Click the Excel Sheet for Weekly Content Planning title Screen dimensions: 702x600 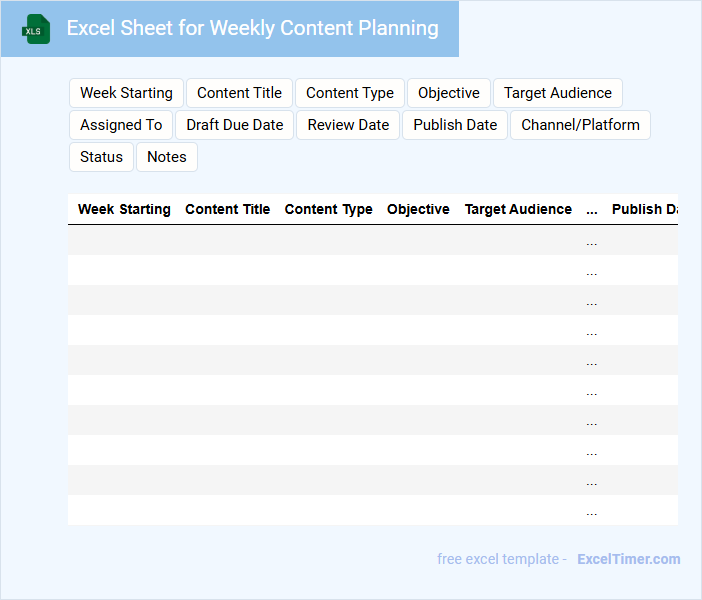pos(252,28)
